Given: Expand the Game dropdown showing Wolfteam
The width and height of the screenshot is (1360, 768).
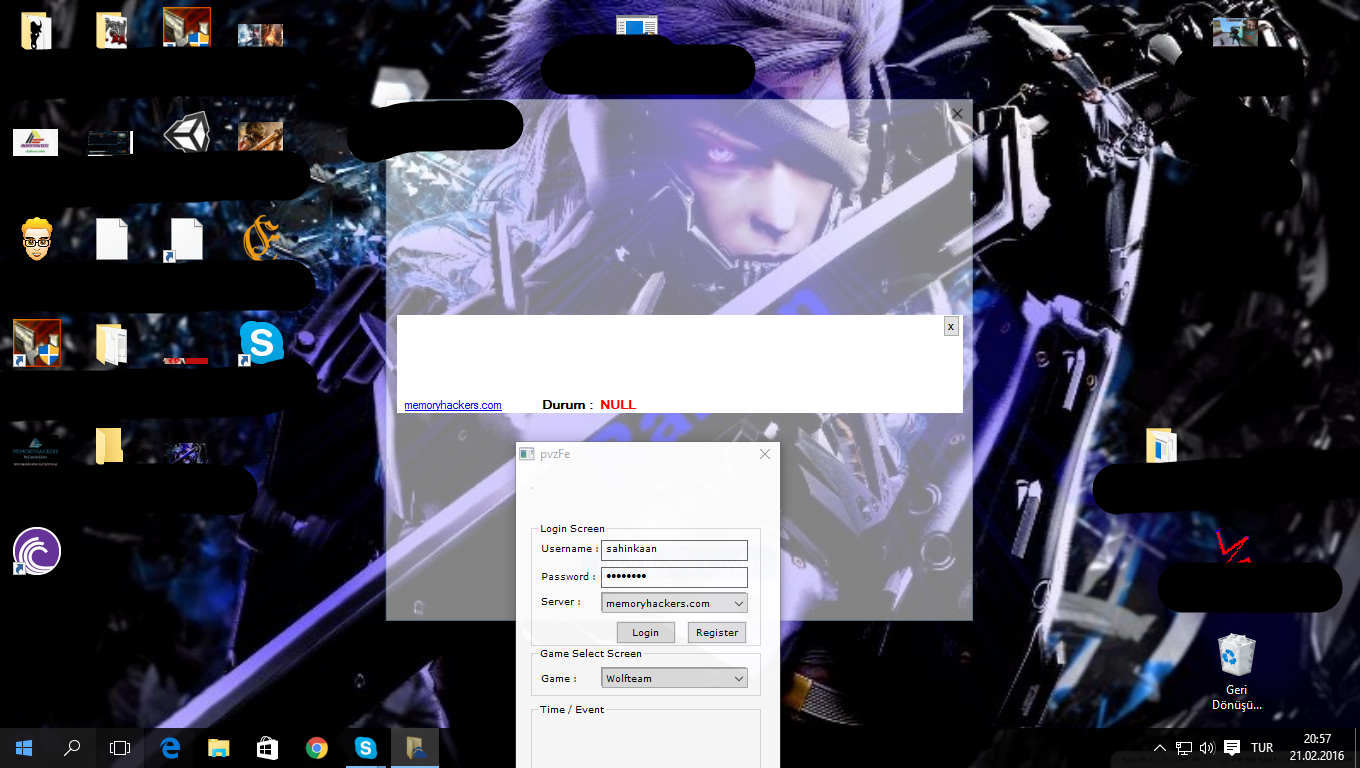Looking at the screenshot, I should (x=674, y=678).
